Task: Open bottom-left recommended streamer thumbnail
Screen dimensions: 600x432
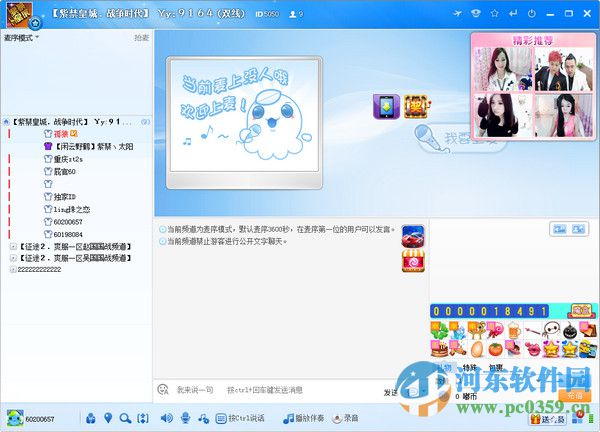Action: [503, 115]
